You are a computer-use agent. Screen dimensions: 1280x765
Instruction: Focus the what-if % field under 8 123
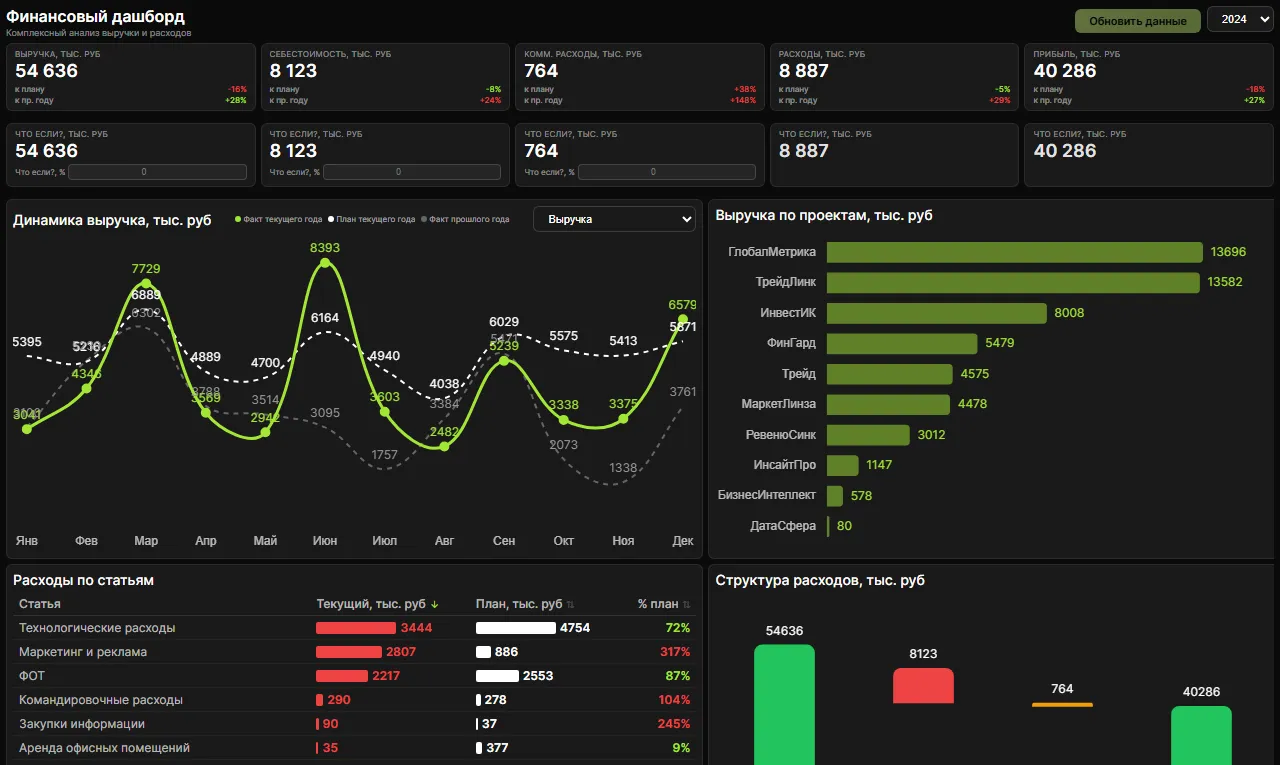(412, 172)
